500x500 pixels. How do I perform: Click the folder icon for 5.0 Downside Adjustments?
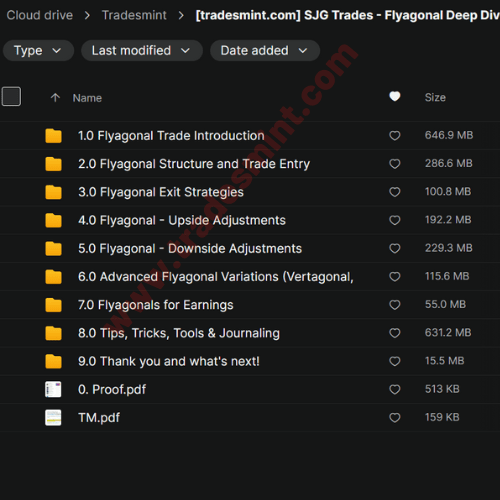[53, 249]
